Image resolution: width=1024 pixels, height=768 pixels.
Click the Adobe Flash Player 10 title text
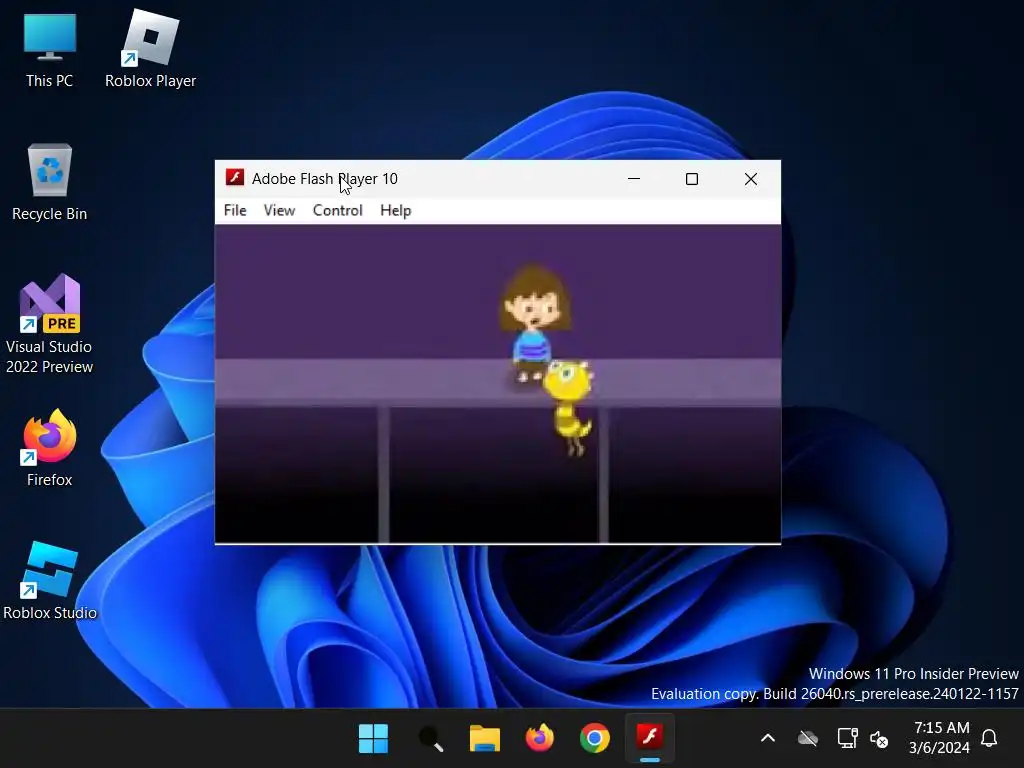click(x=325, y=178)
